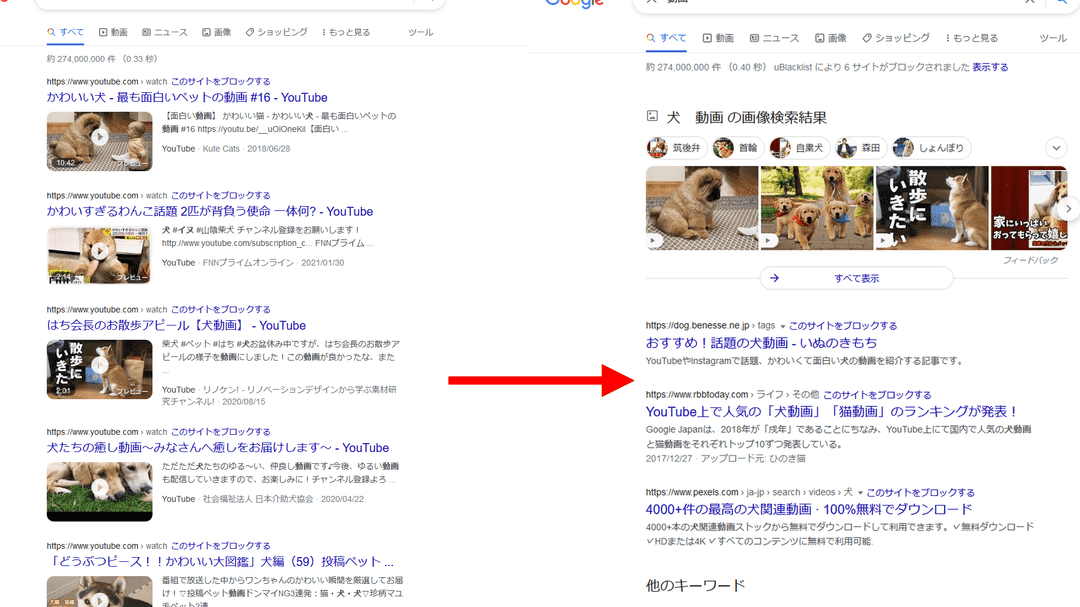Select the 森田 image filter chip

coord(860,147)
